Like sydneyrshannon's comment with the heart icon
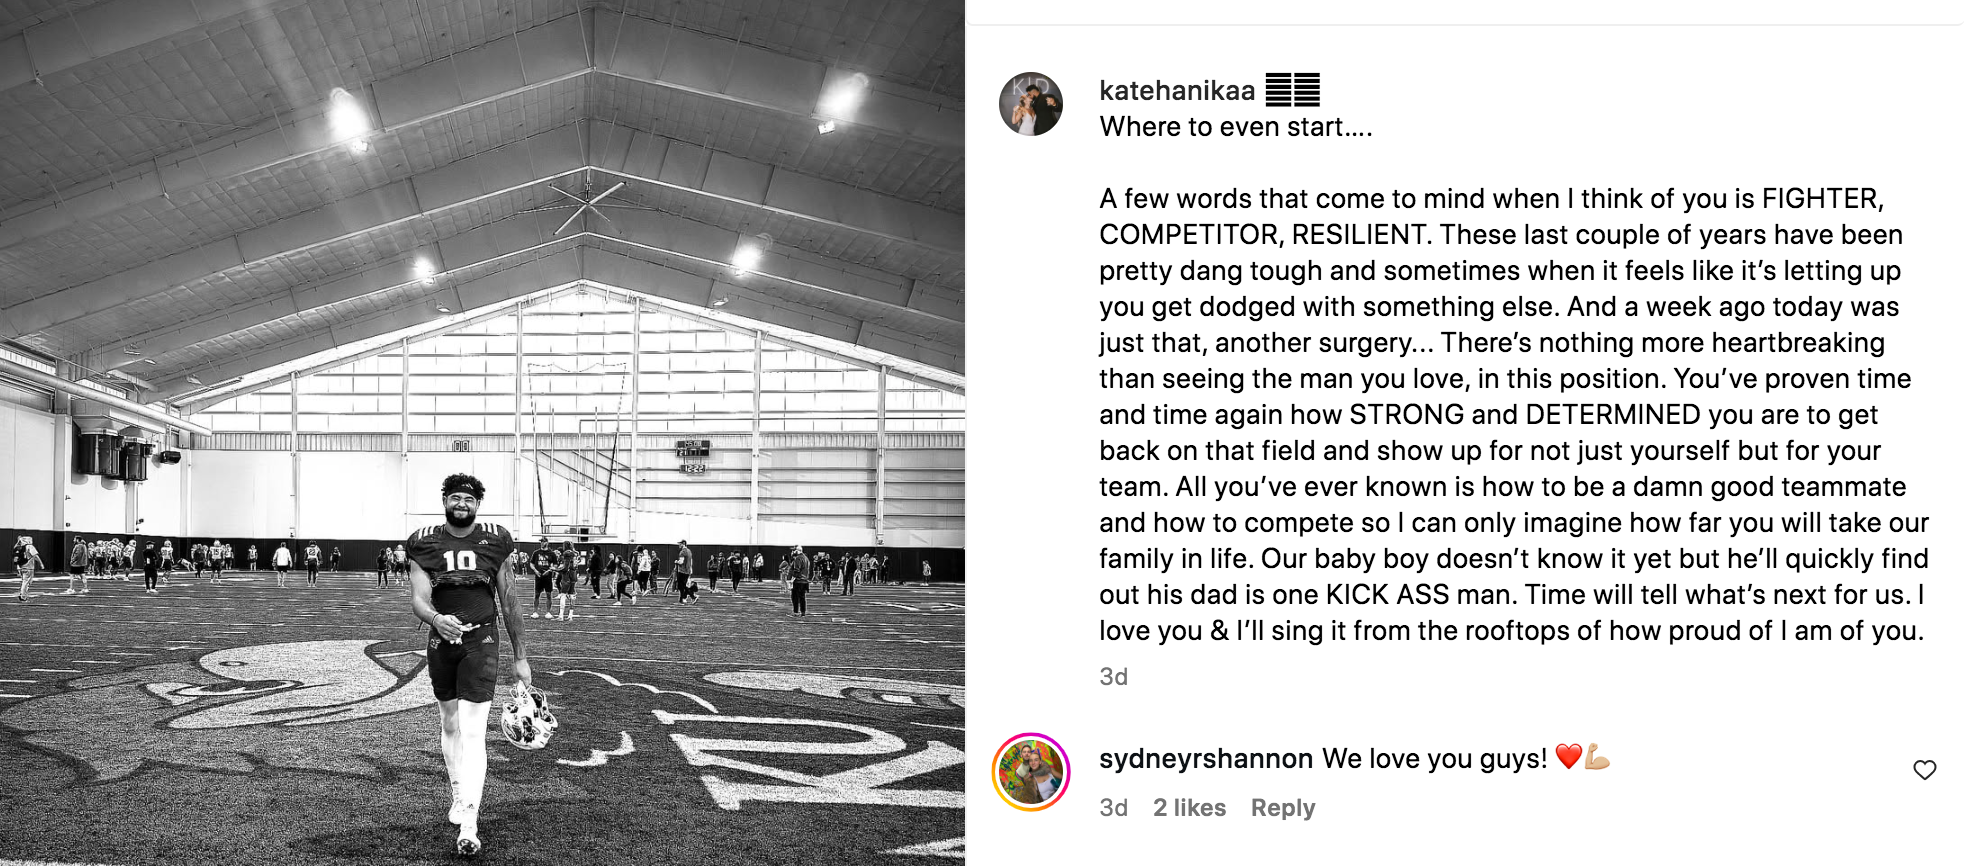This screenshot has width=1964, height=866. 1924,770
